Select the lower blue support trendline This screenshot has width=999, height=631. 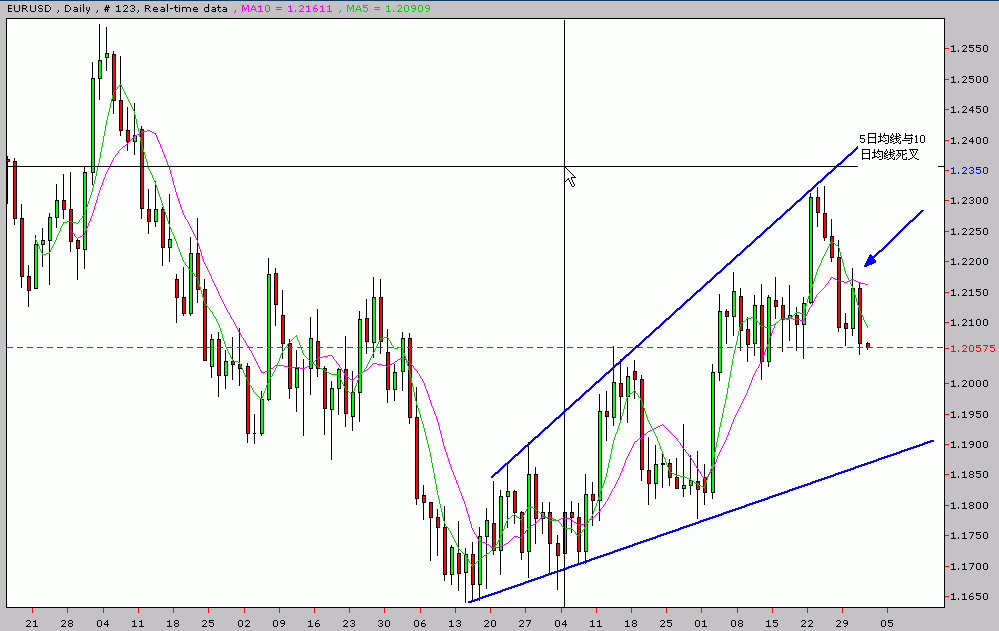[701, 521]
